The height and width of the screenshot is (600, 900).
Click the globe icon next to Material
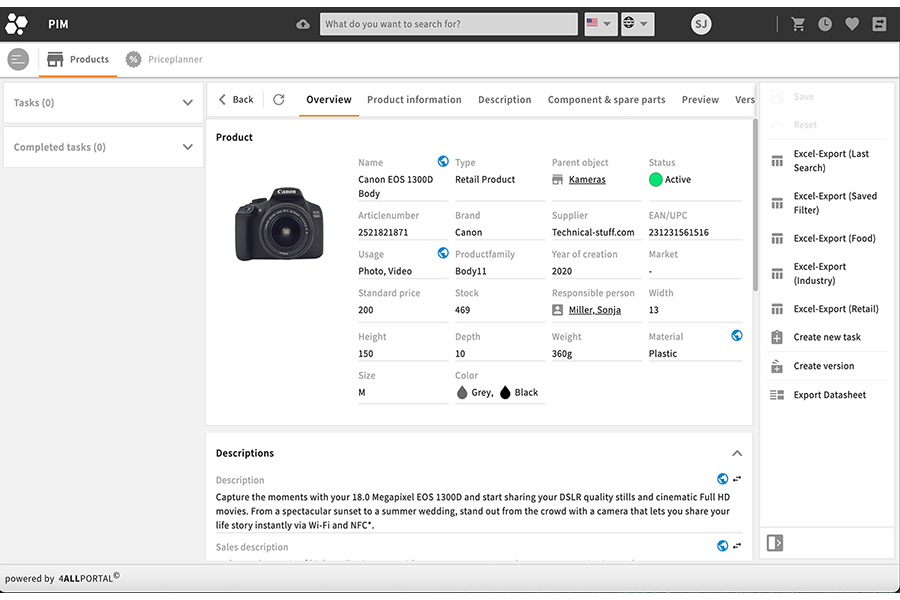(736, 335)
